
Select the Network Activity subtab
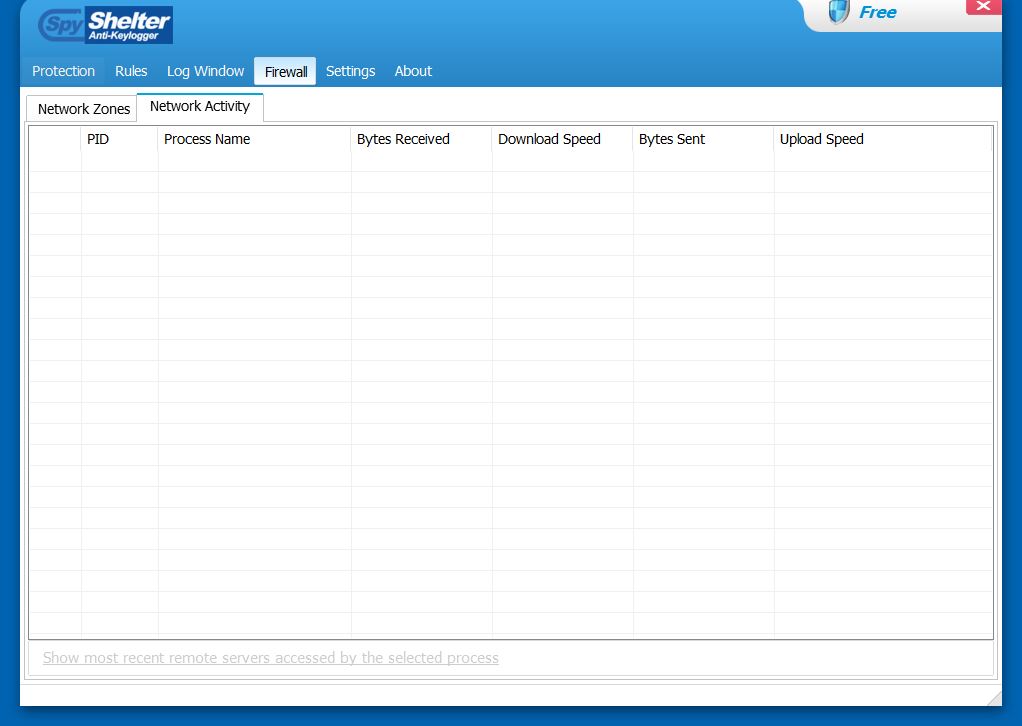pos(200,106)
